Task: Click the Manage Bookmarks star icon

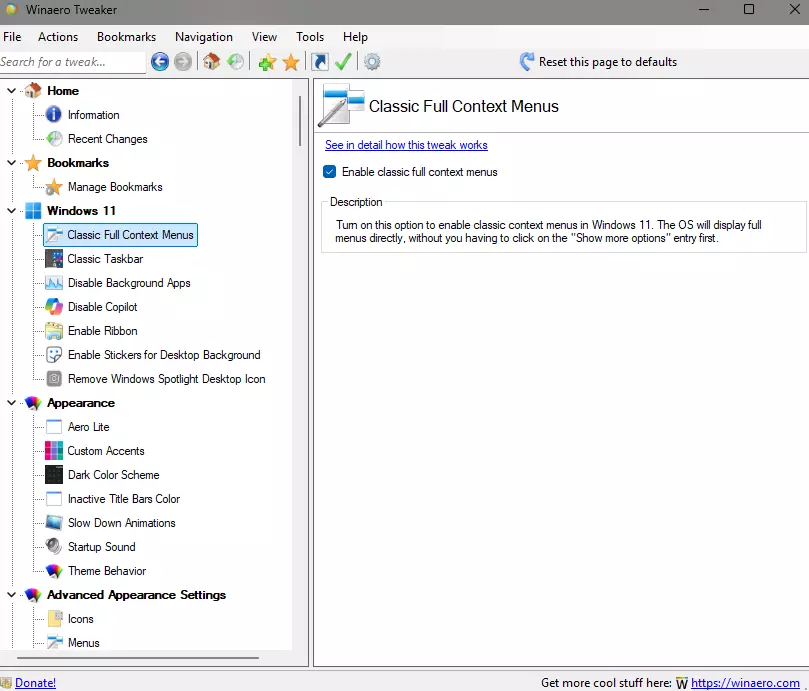Action: click(x=54, y=187)
